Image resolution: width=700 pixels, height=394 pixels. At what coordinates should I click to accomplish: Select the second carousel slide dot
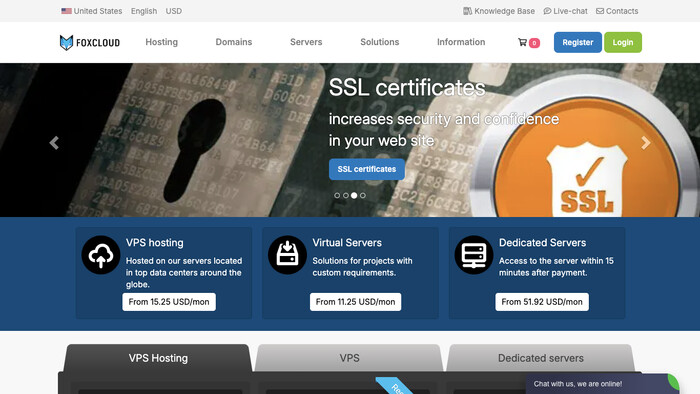(x=346, y=195)
